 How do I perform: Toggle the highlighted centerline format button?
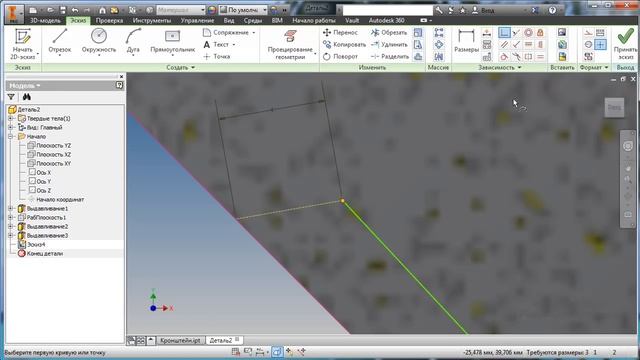coord(600,44)
